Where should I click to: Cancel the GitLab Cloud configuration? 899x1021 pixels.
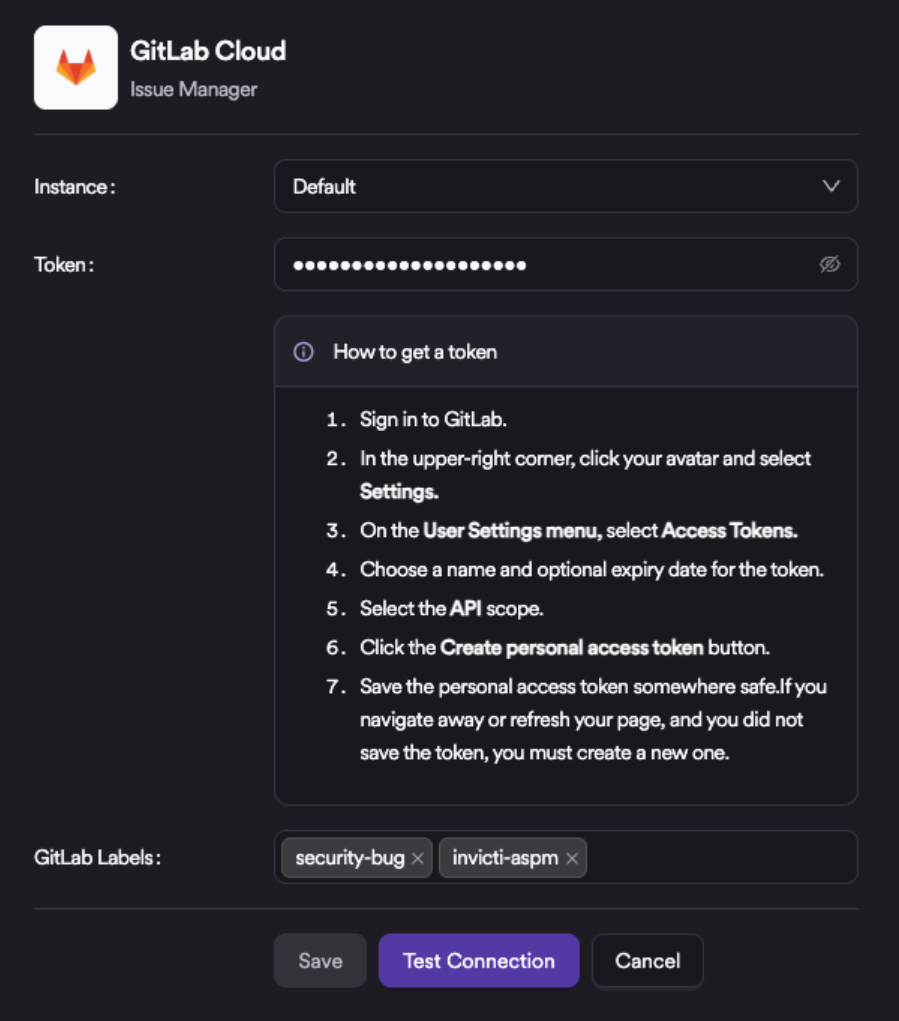tap(647, 961)
